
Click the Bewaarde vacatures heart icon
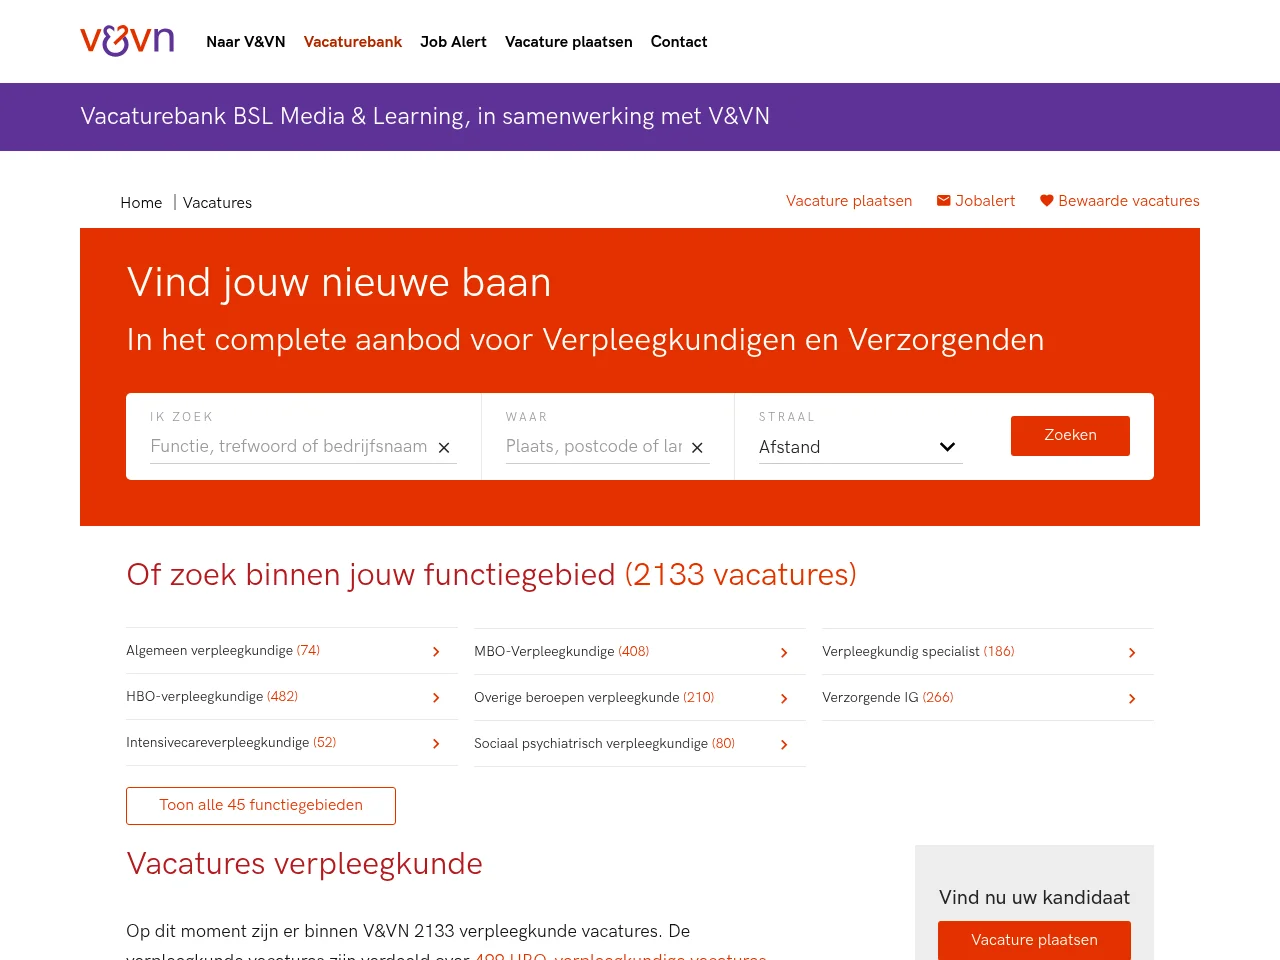(1046, 201)
